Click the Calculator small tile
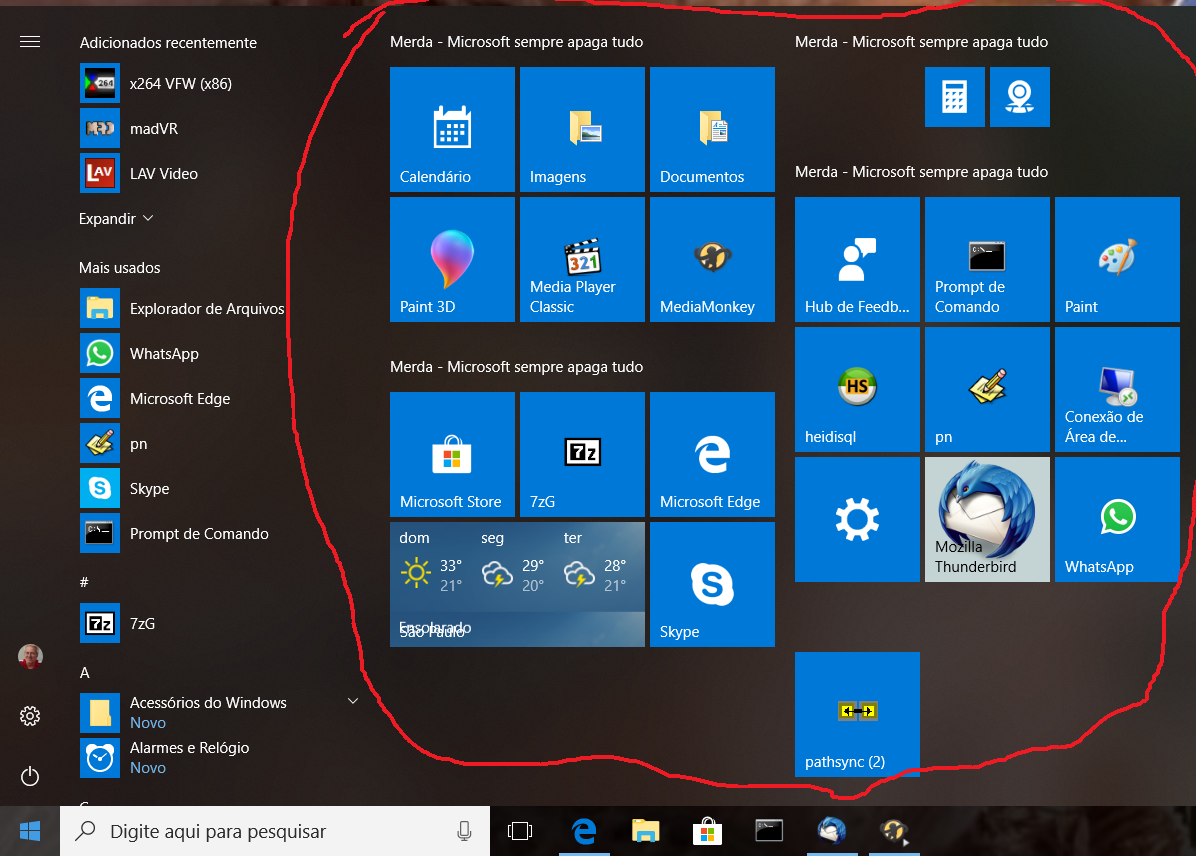The height and width of the screenshot is (856, 1196). (954, 97)
